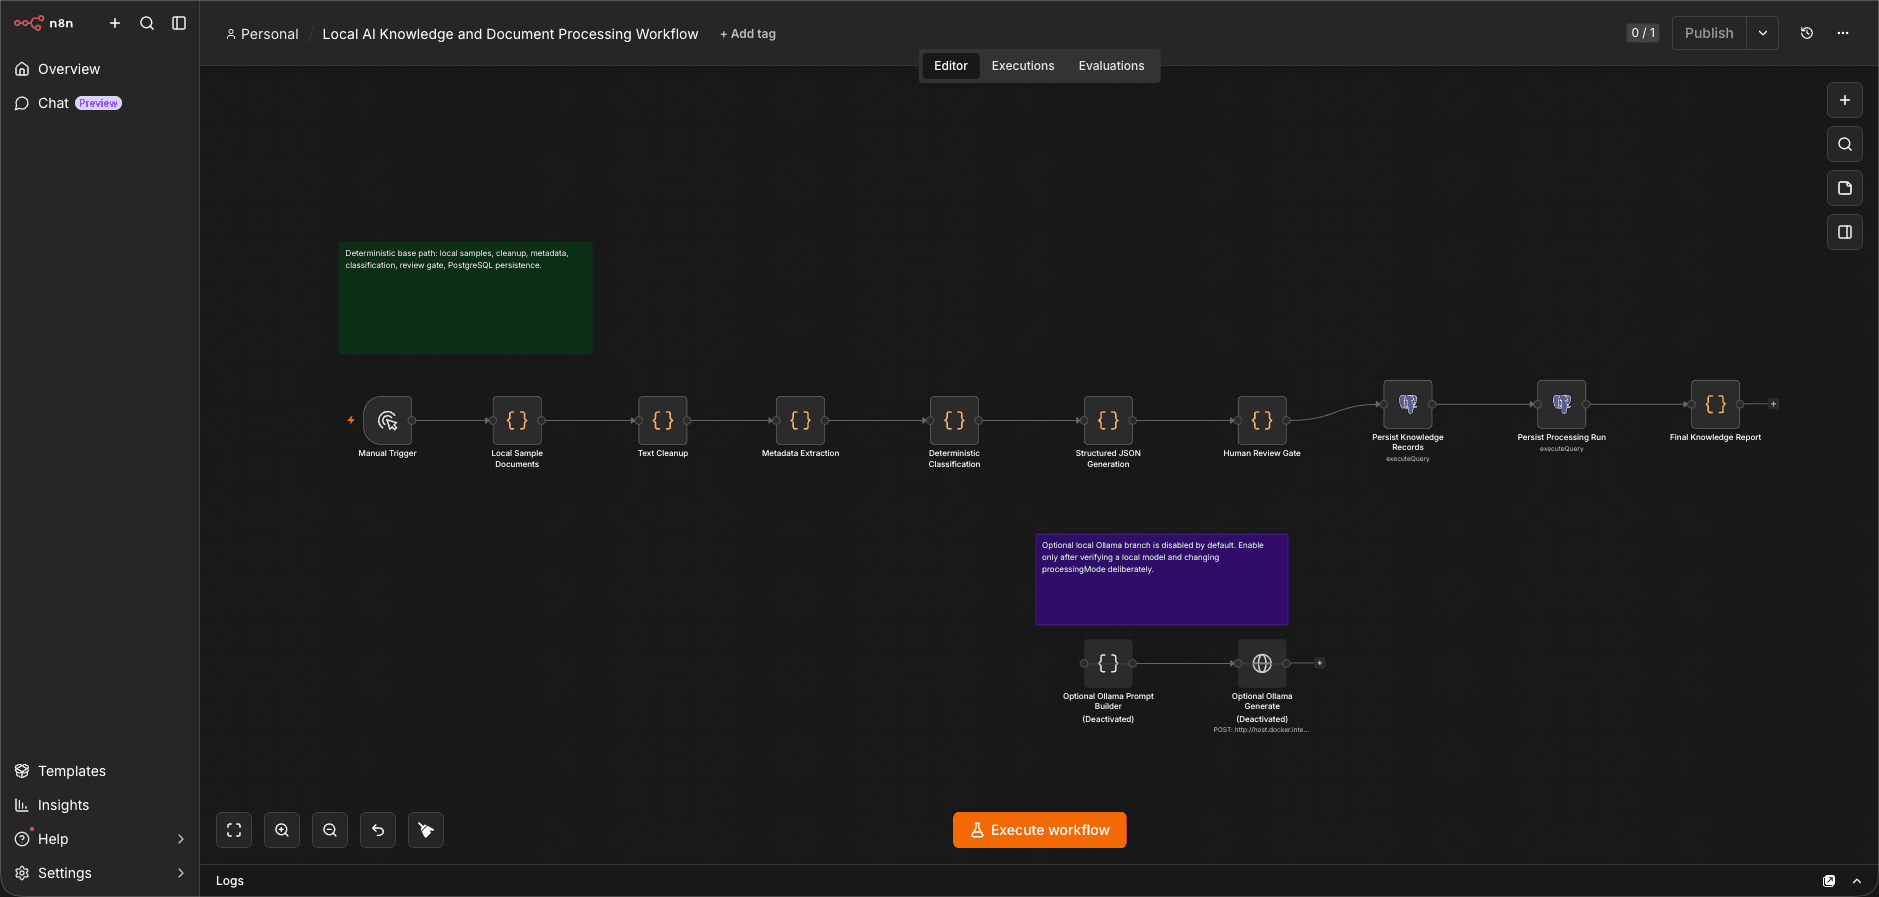Add a node with the plus button

point(1845,100)
